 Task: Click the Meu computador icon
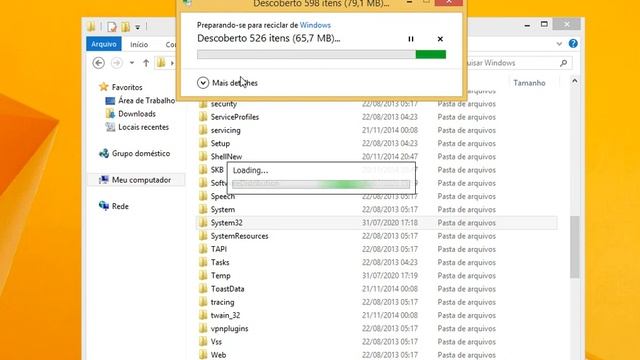104,180
